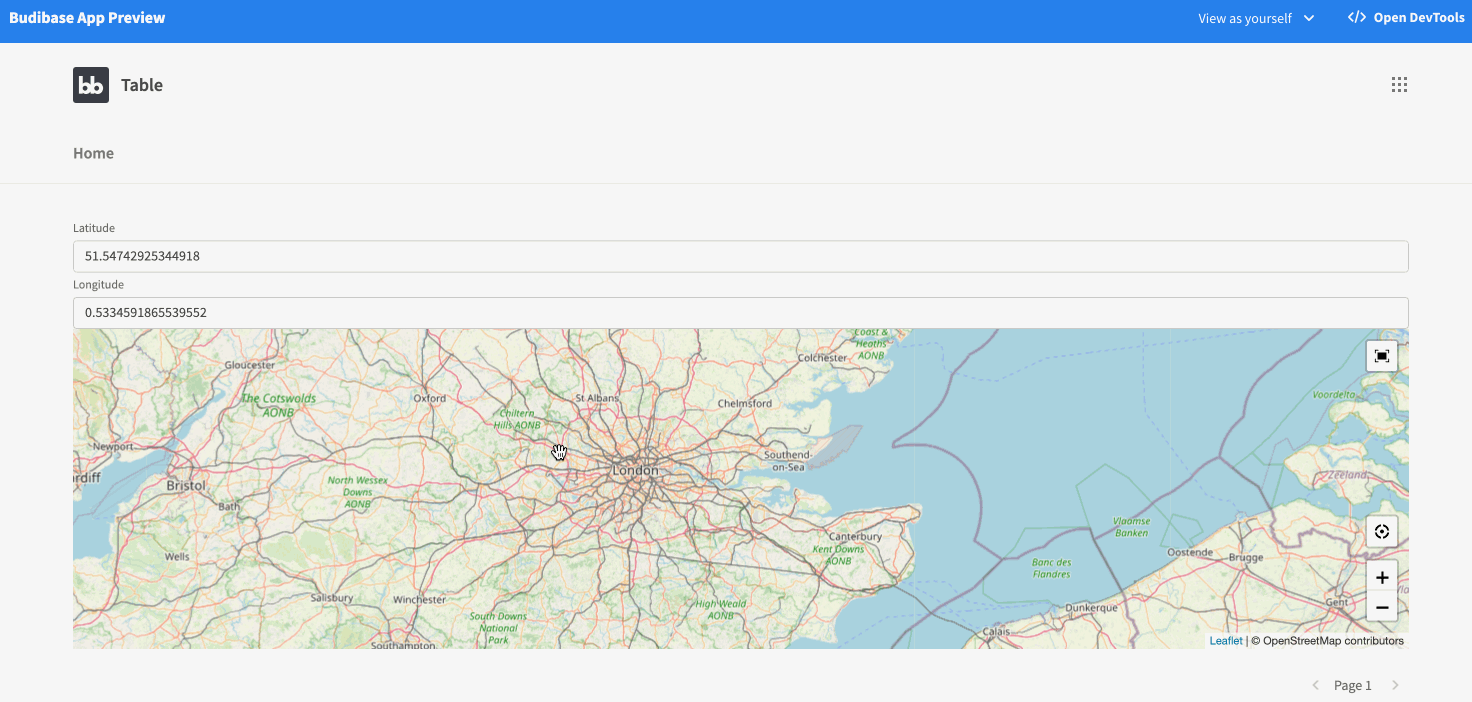Click the Open DevTools button

coord(1406,18)
